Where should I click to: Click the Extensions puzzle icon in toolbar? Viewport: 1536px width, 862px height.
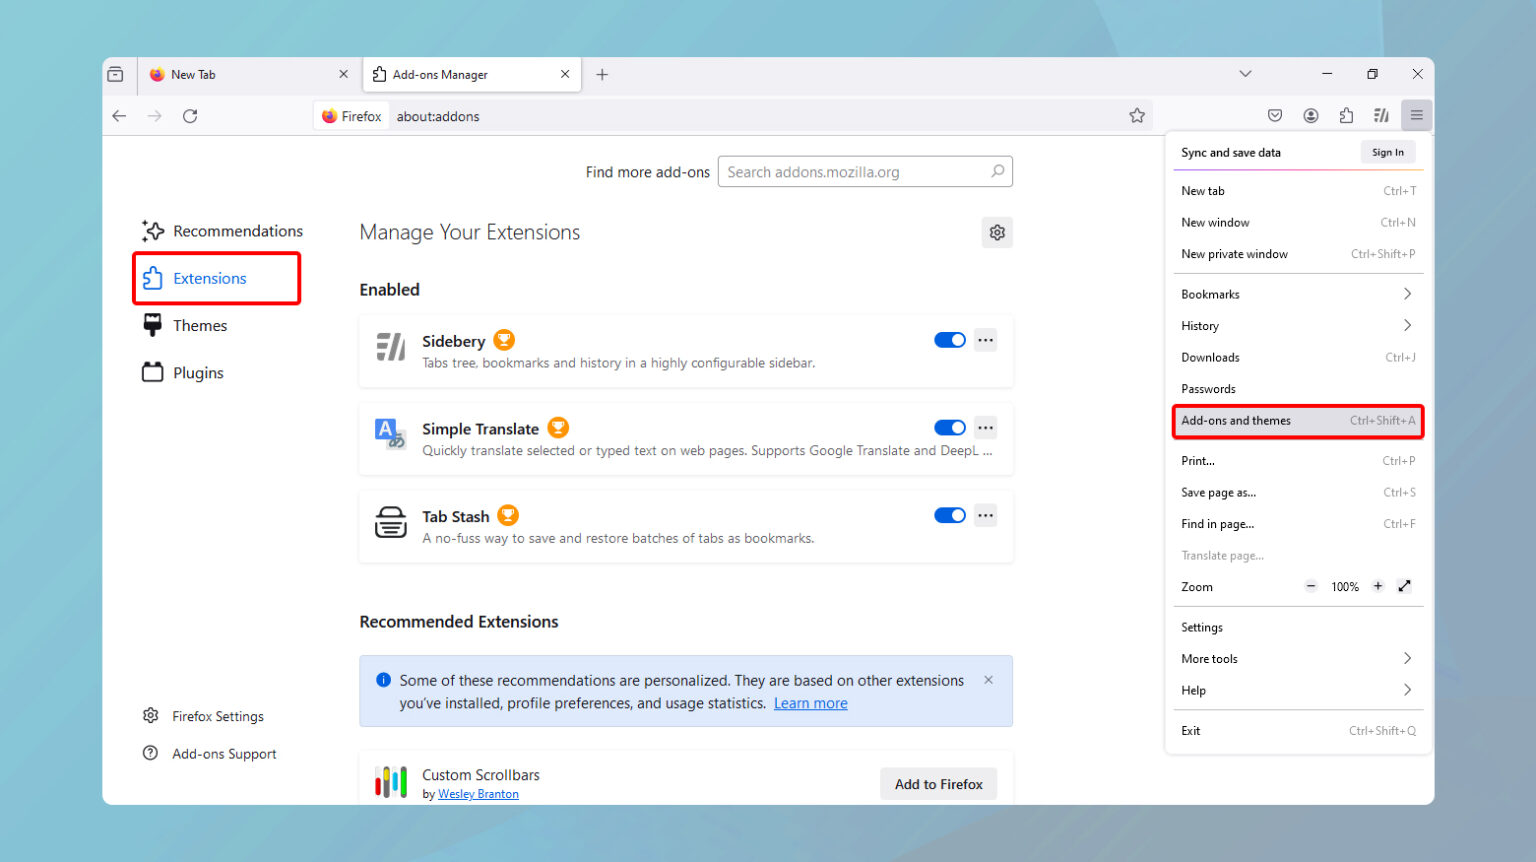point(1346,116)
